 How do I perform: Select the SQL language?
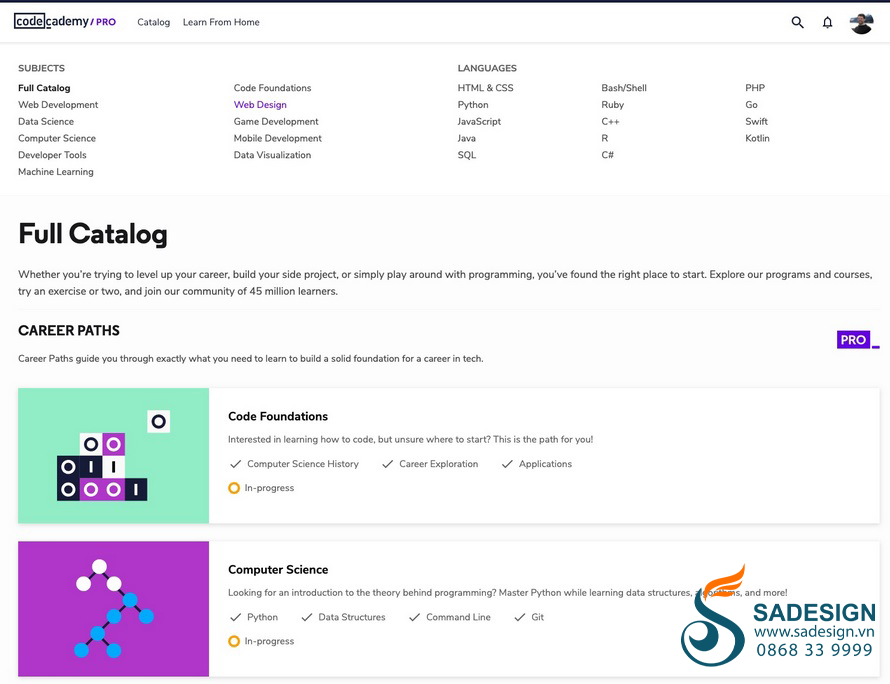[467, 155]
